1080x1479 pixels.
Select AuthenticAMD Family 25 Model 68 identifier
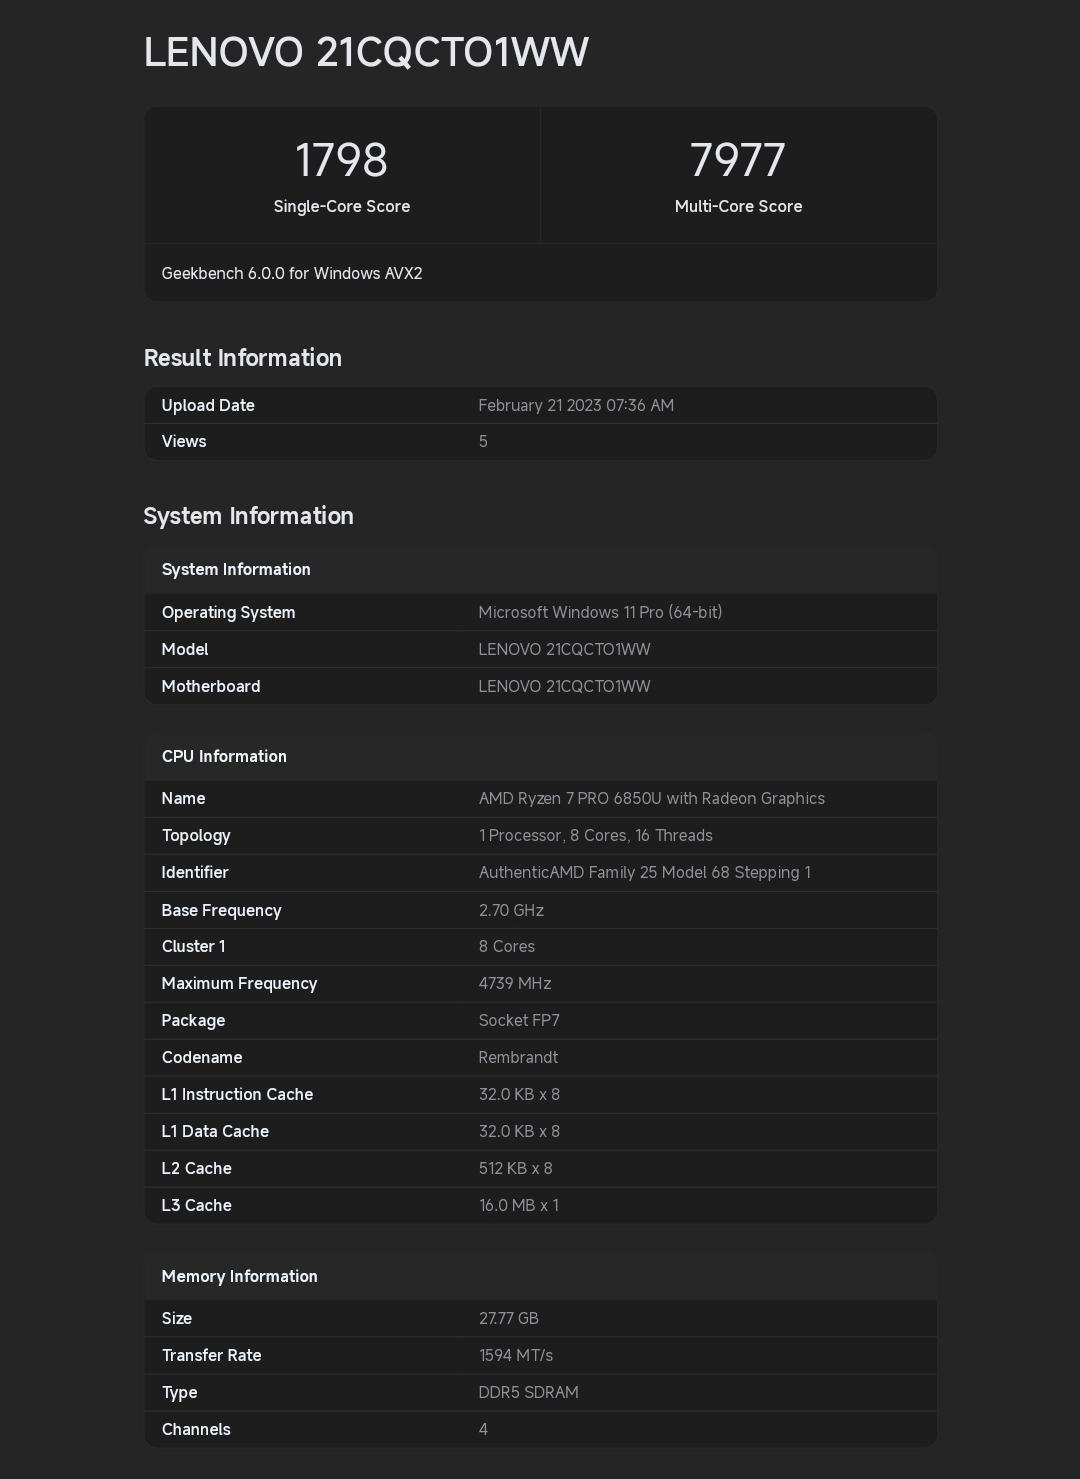tap(645, 872)
